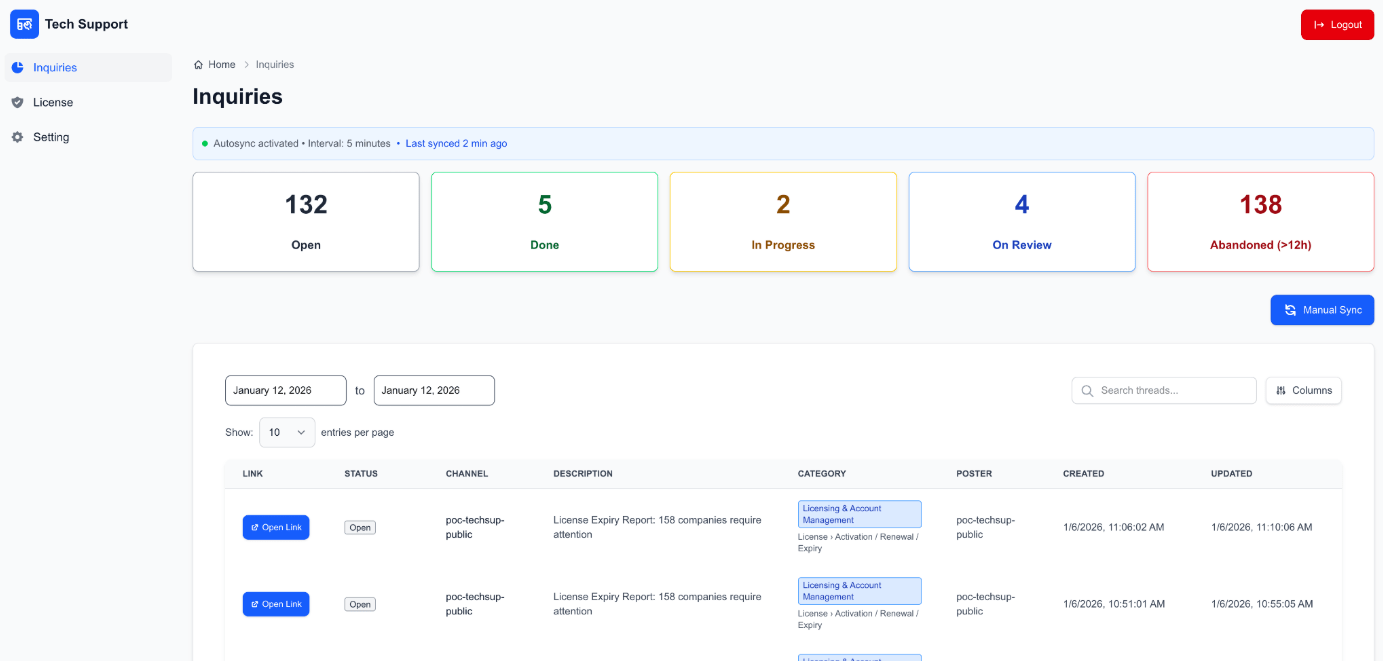This screenshot has width=1383, height=661.
Task: Click the Manual Sync button
Action: click(x=1322, y=310)
